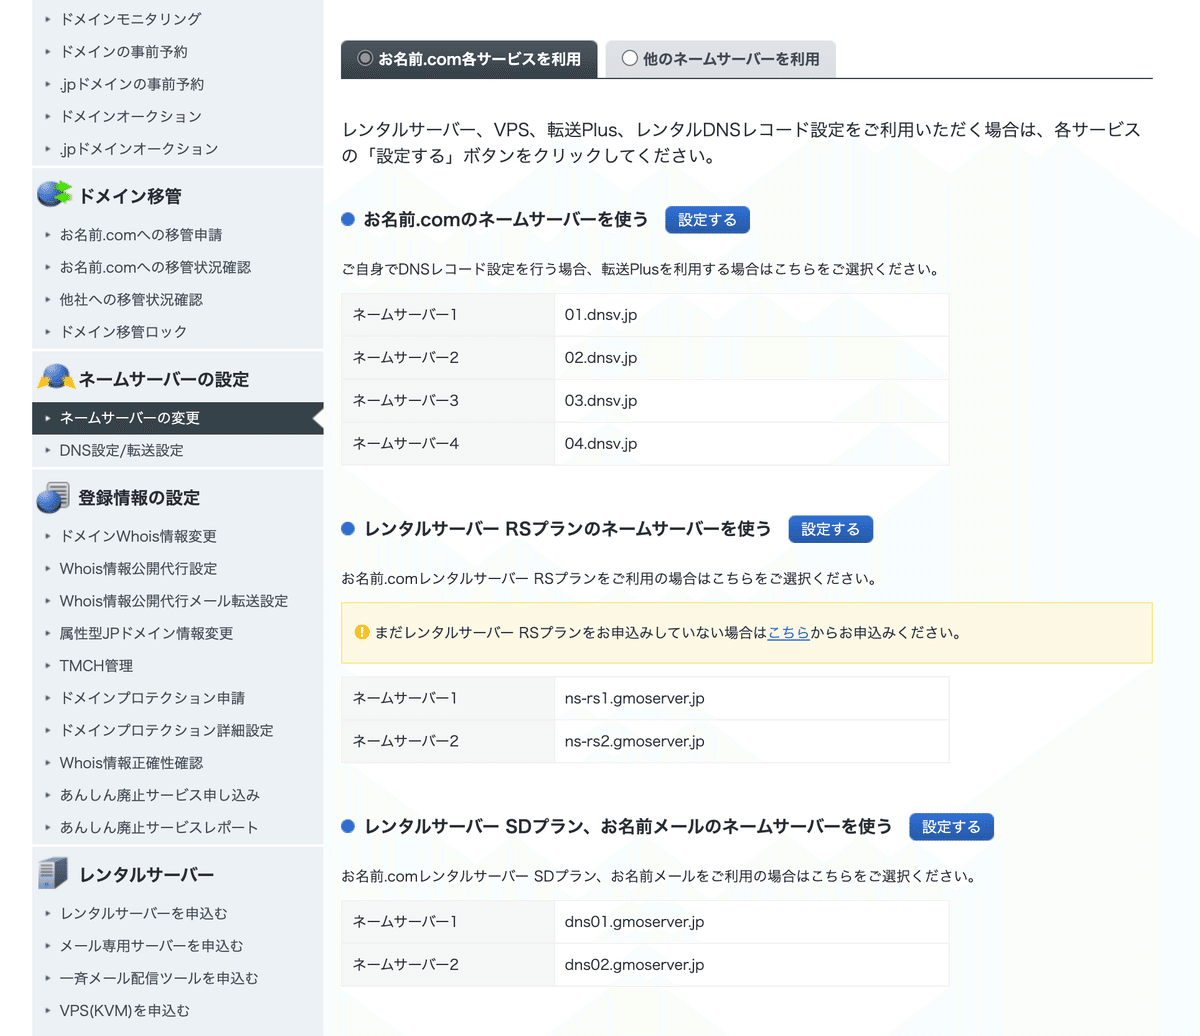Select お名前.com各サービスを利用 radio button
Image resolution: width=1200 pixels, height=1036 pixels.
pyautogui.click(x=365, y=58)
